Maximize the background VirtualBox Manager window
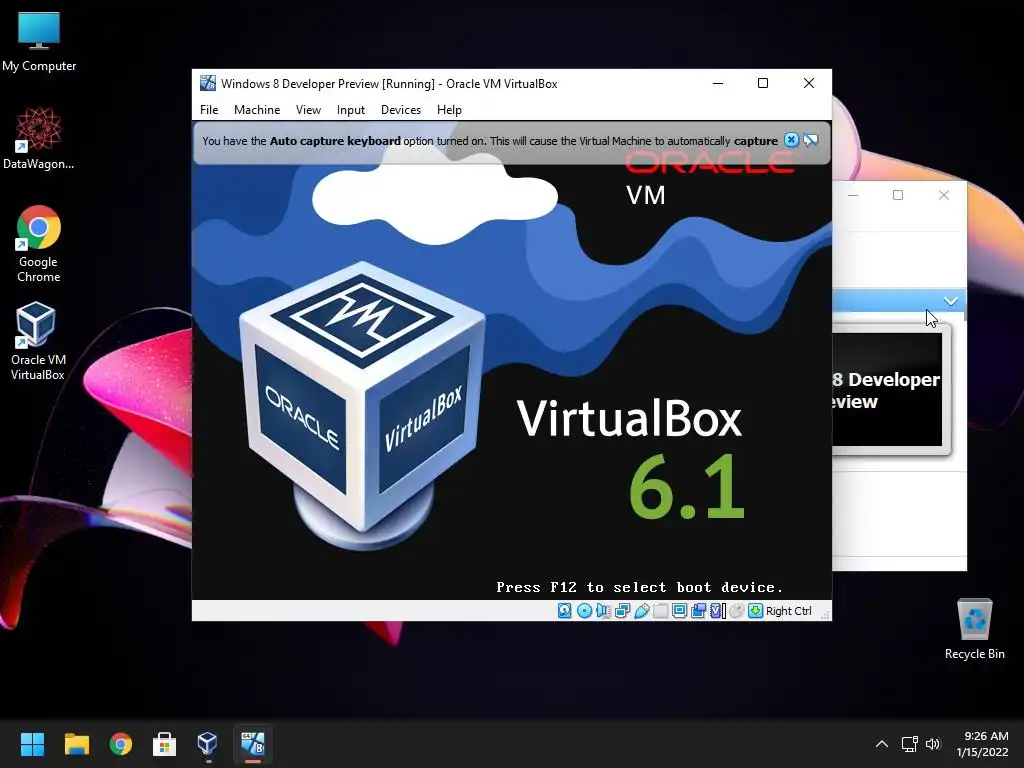1024x768 pixels. (x=898, y=195)
